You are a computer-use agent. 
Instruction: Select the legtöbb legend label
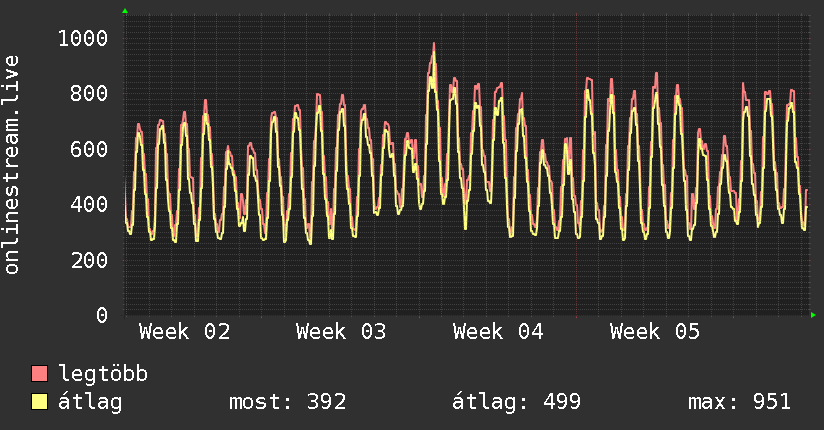tap(103, 375)
